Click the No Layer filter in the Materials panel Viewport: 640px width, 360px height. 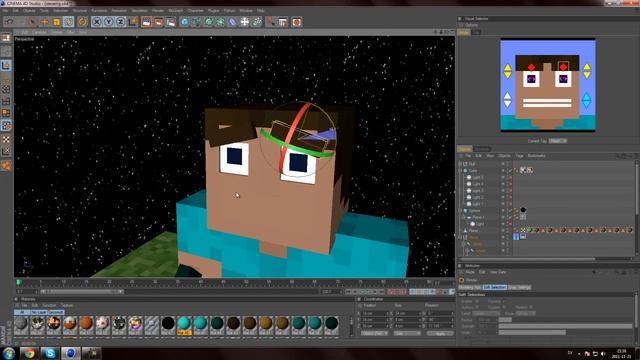point(39,312)
